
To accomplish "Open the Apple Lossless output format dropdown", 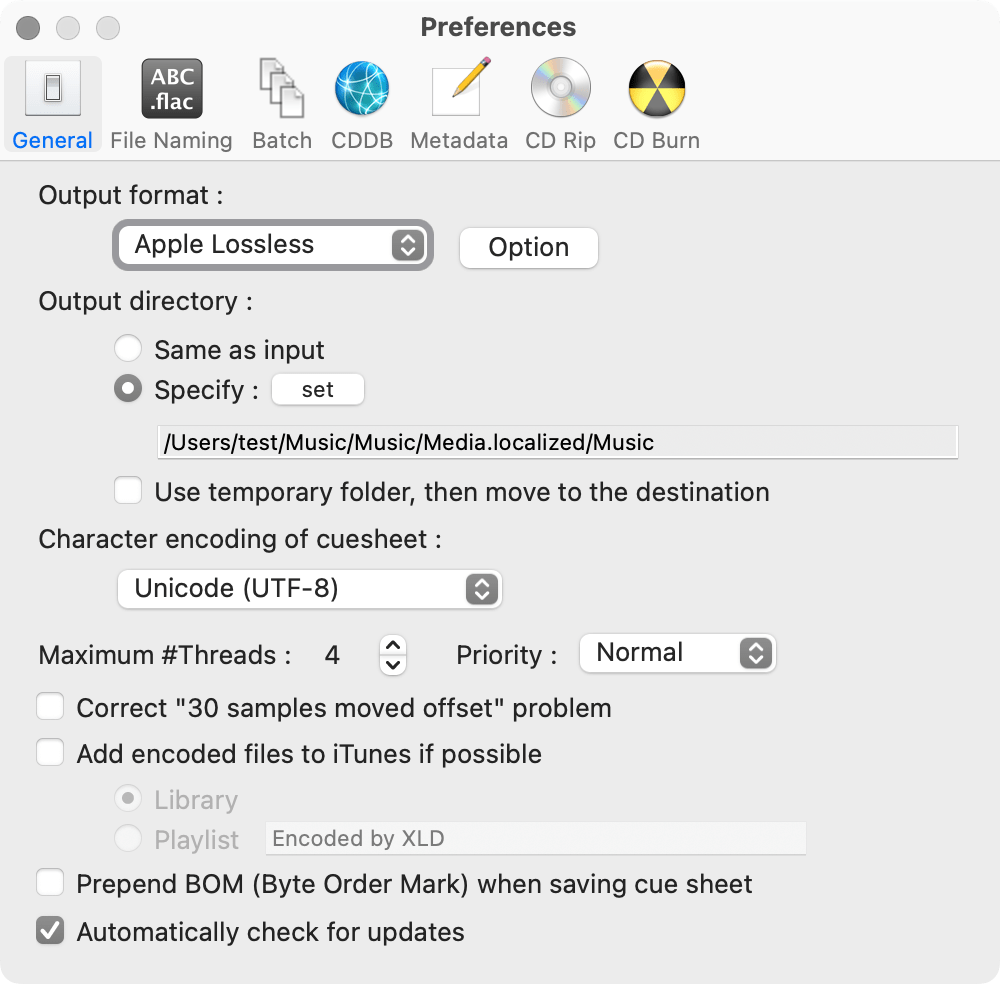I will 273,245.
